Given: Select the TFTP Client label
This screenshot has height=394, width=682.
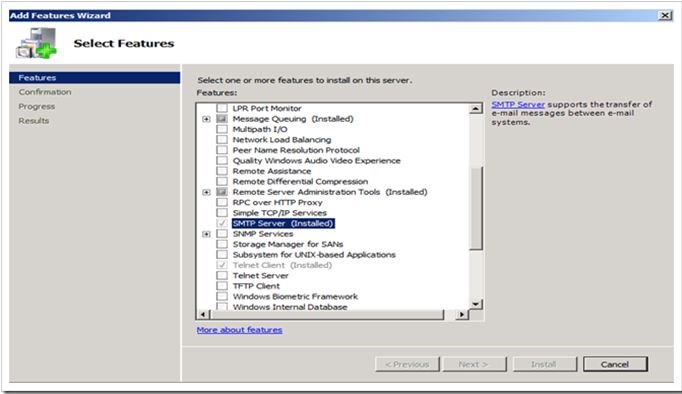Looking at the screenshot, I should point(256,286).
